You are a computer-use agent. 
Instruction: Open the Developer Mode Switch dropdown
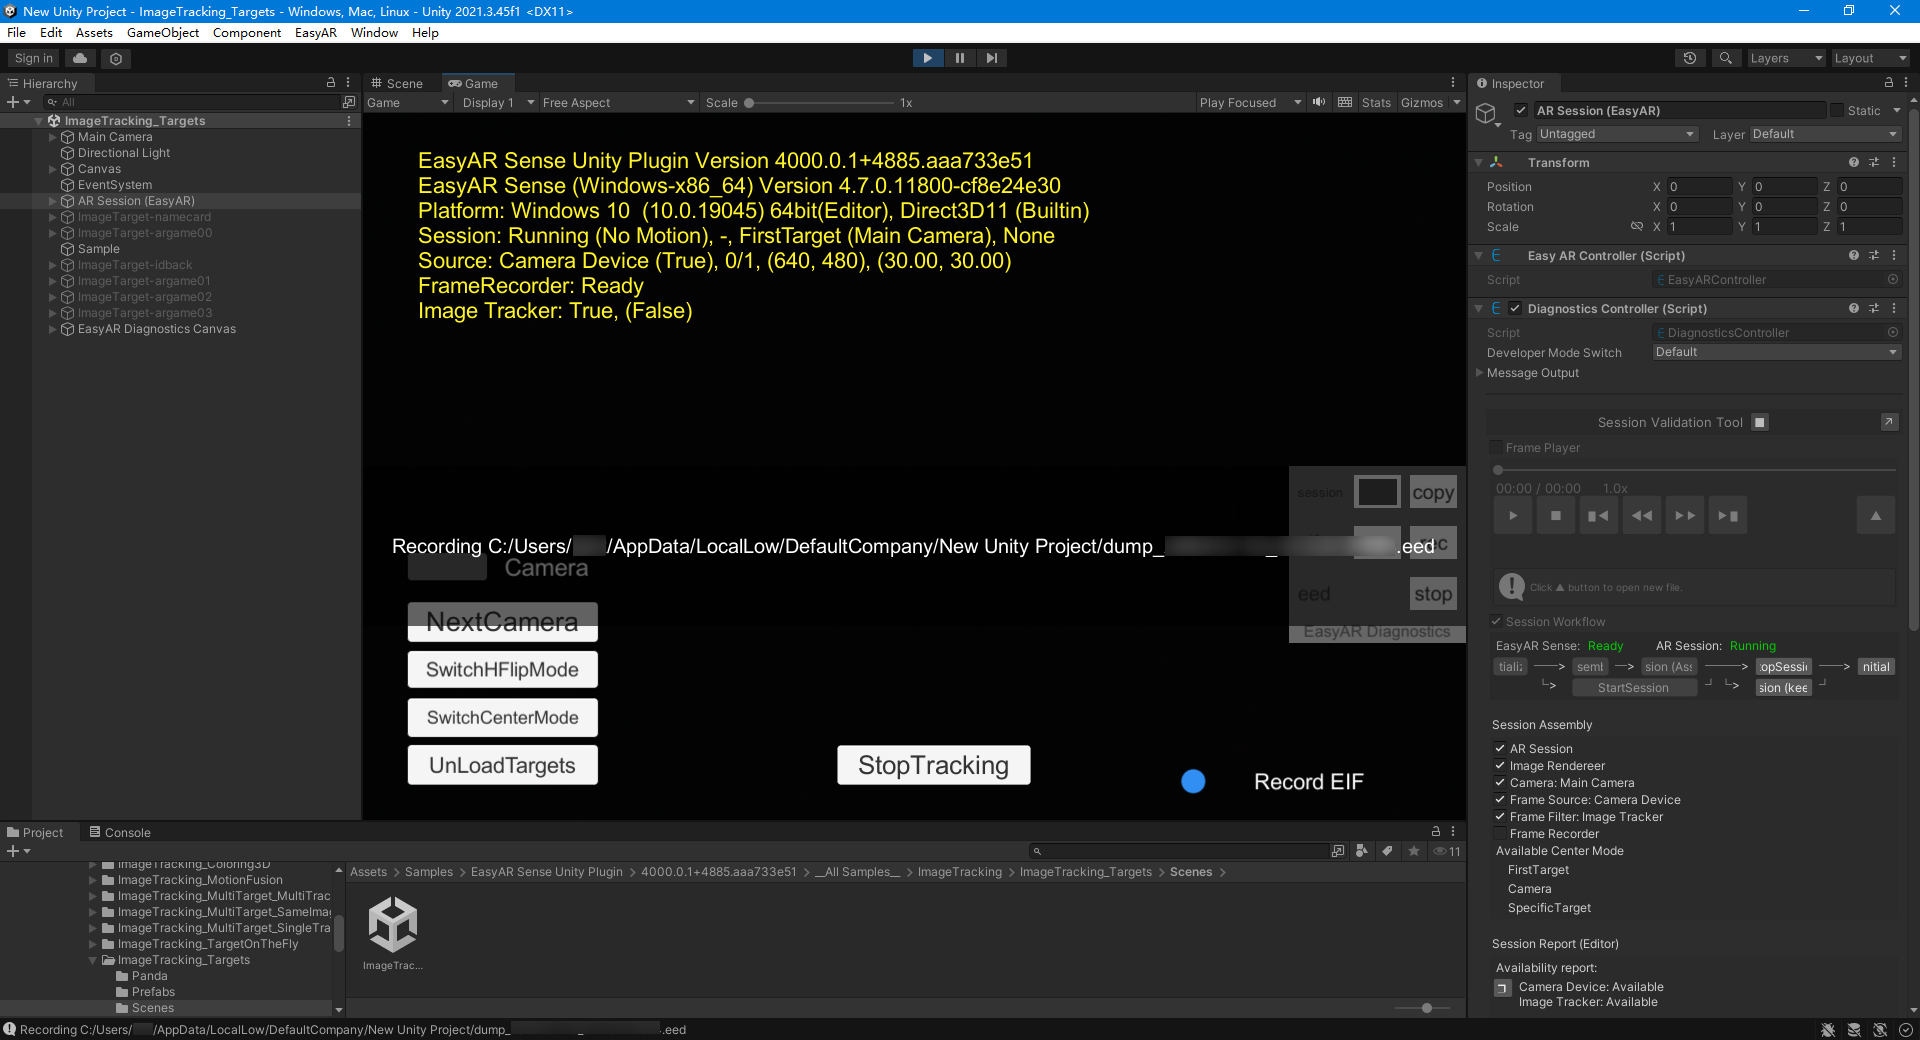click(x=1775, y=352)
